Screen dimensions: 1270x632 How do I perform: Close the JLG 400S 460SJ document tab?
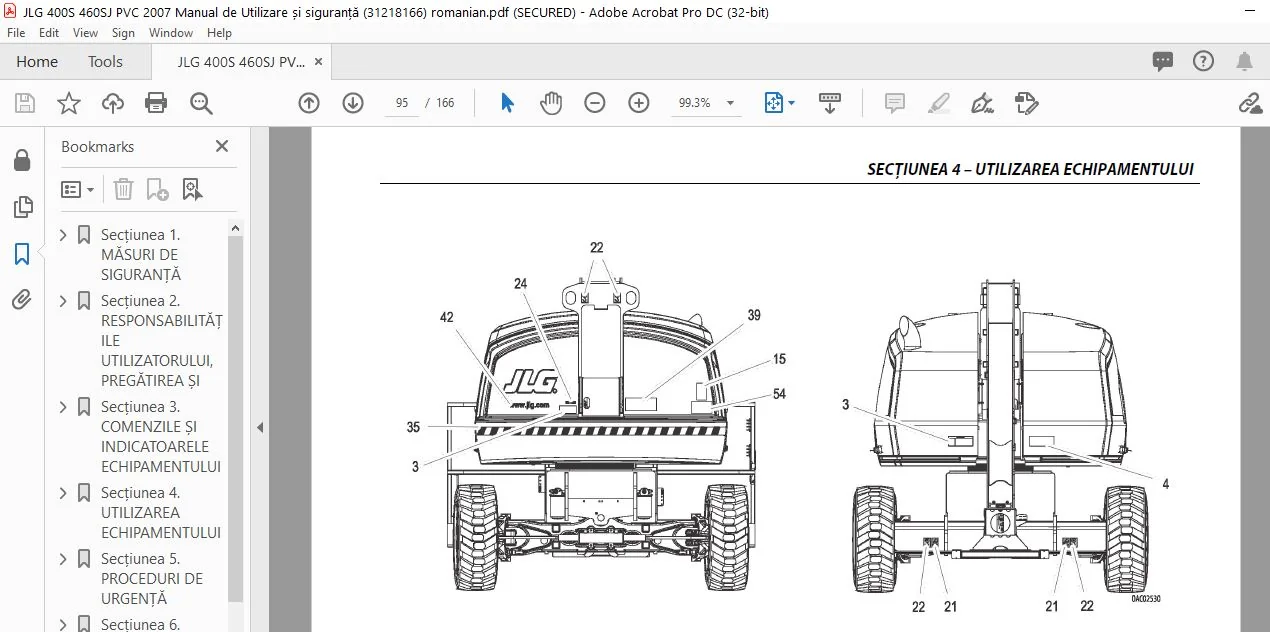tap(319, 62)
